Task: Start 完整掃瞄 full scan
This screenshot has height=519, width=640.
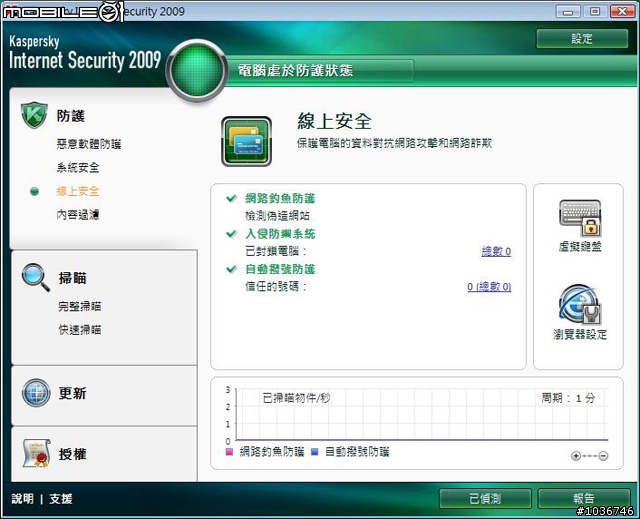Action: [x=80, y=306]
